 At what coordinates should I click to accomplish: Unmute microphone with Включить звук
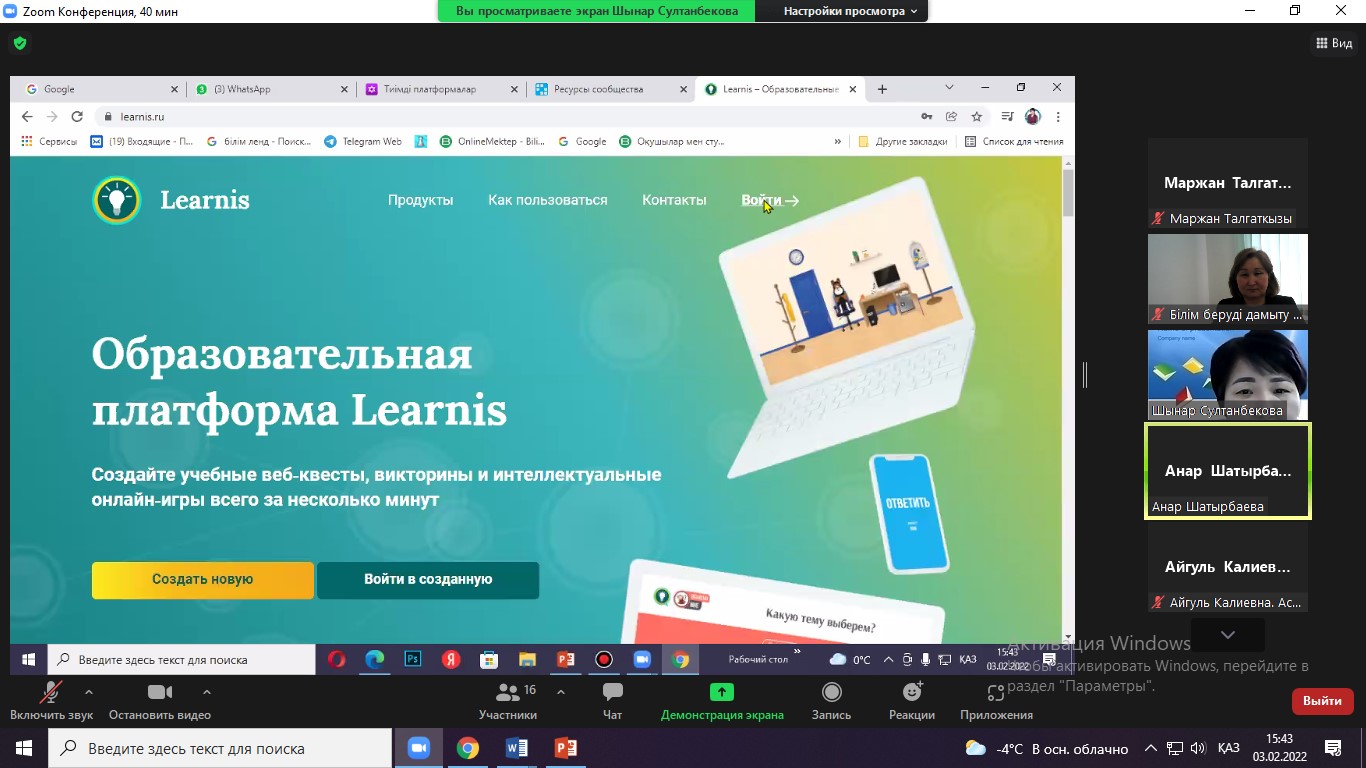click(x=51, y=701)
